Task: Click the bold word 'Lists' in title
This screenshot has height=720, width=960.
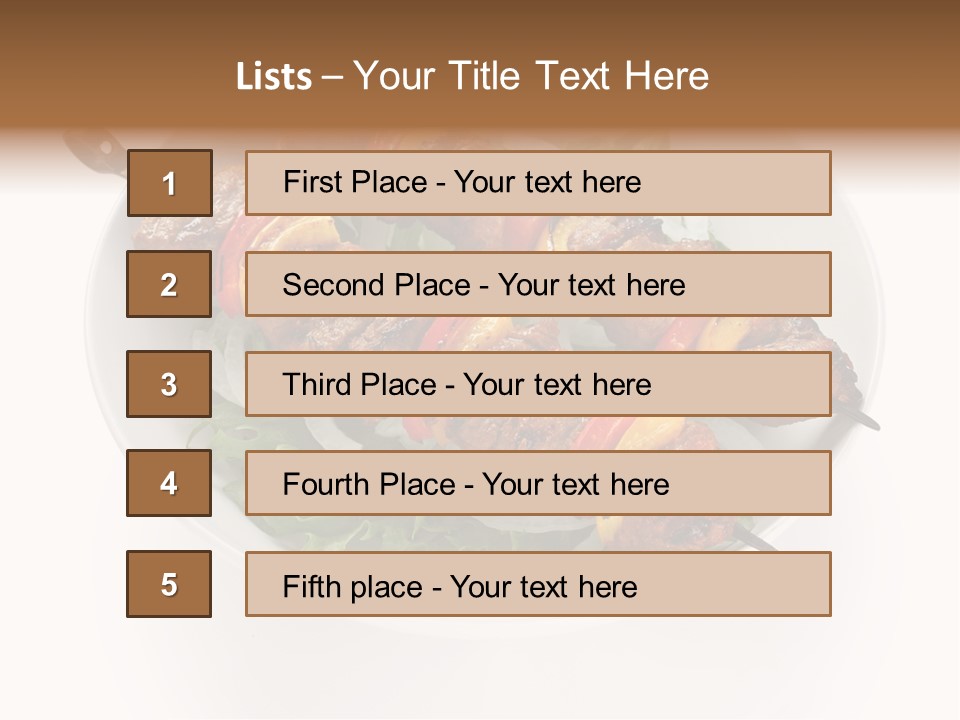Action: pos(273,76)
